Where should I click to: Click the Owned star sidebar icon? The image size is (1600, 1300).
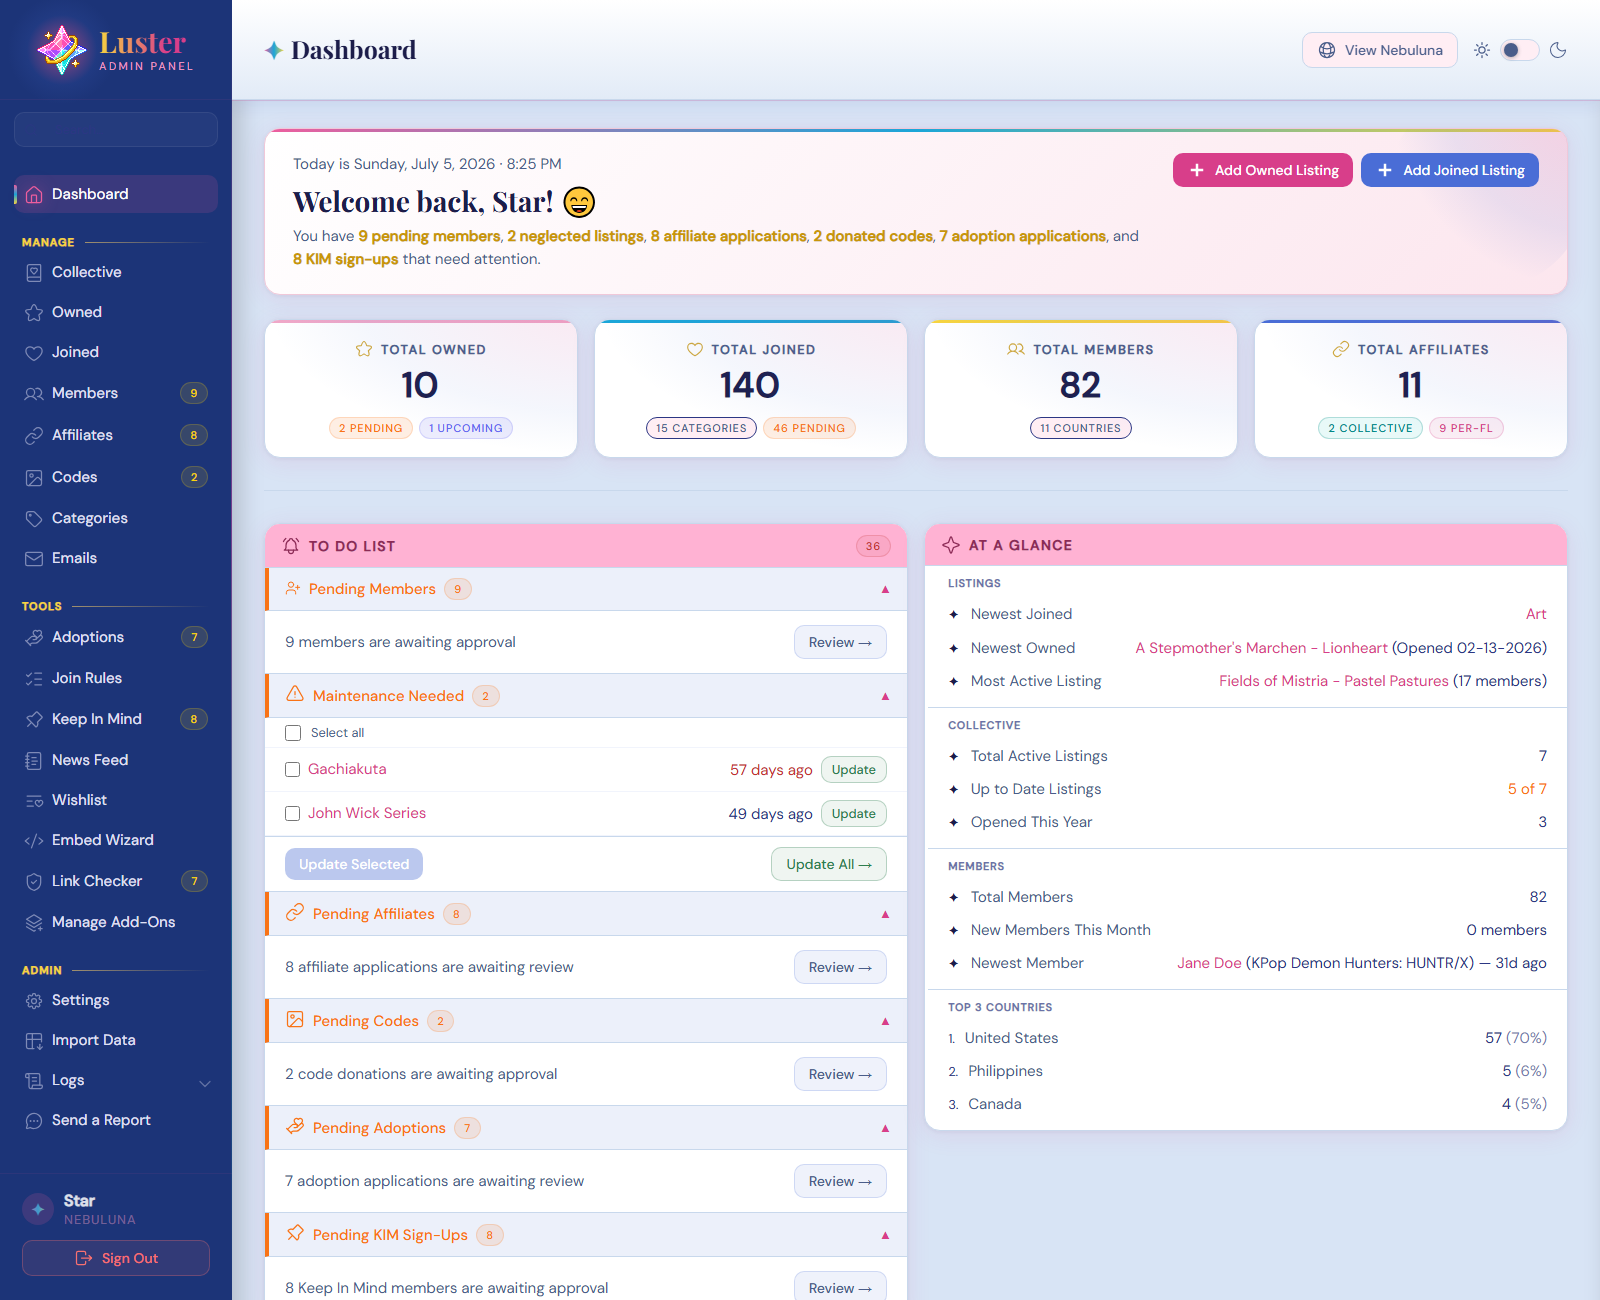tap(34, 312)
